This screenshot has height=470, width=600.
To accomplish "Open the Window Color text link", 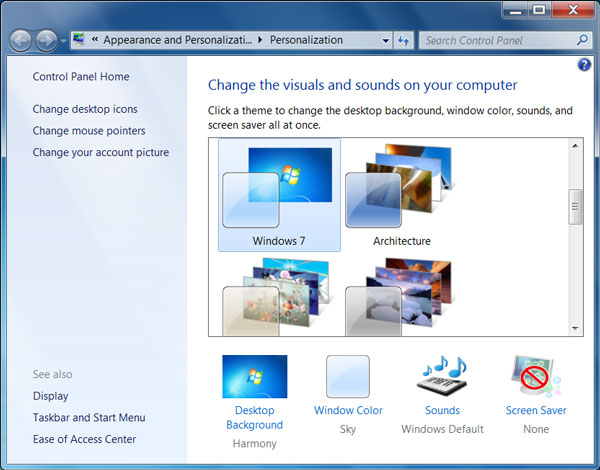I will pos(348,410).
